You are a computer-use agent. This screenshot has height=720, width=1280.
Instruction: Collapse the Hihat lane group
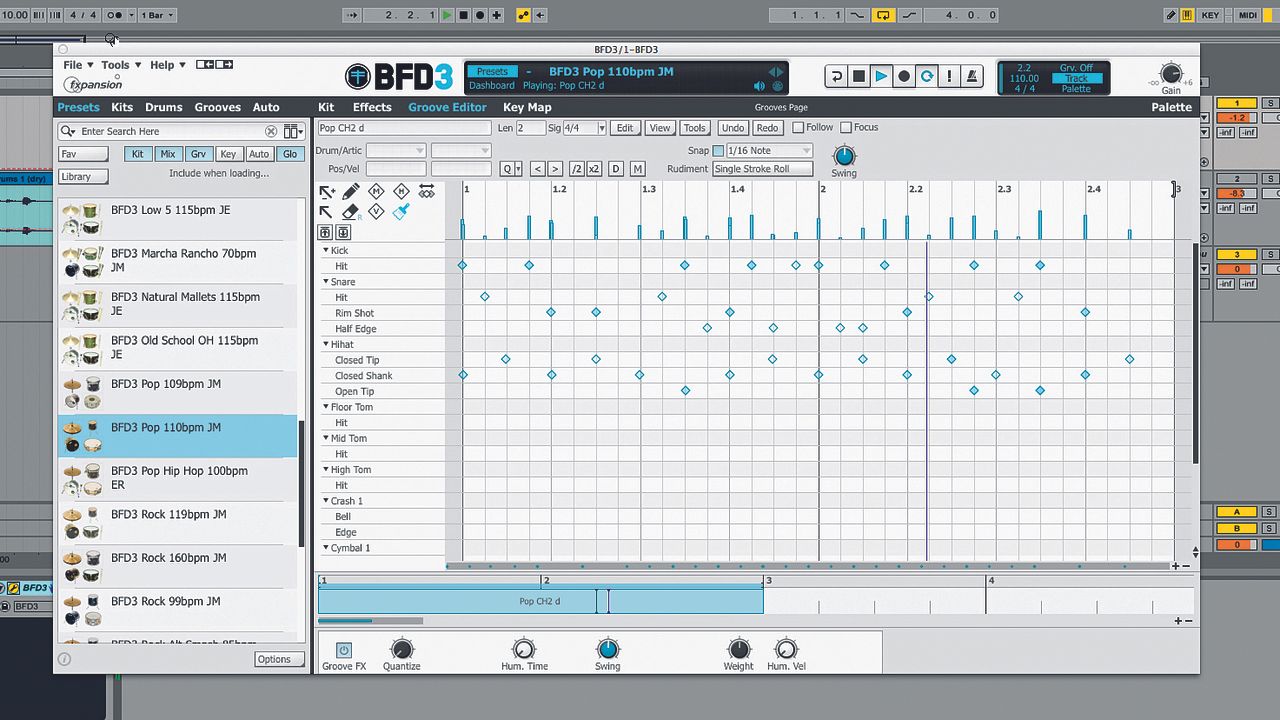point(325,345)
